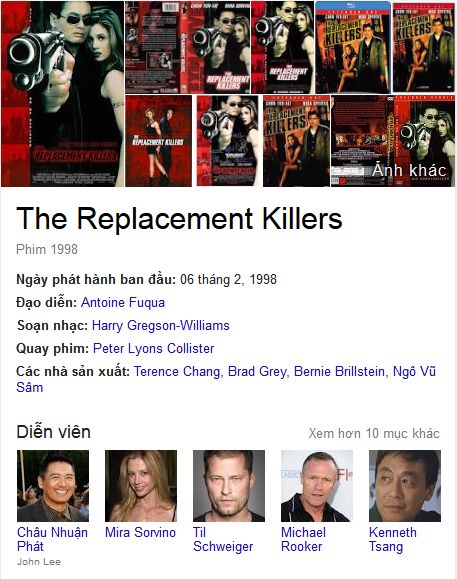Open the Bernie Brillstein producer link
The width and height of the screenshot is (457, 579).
pos(339,371)
